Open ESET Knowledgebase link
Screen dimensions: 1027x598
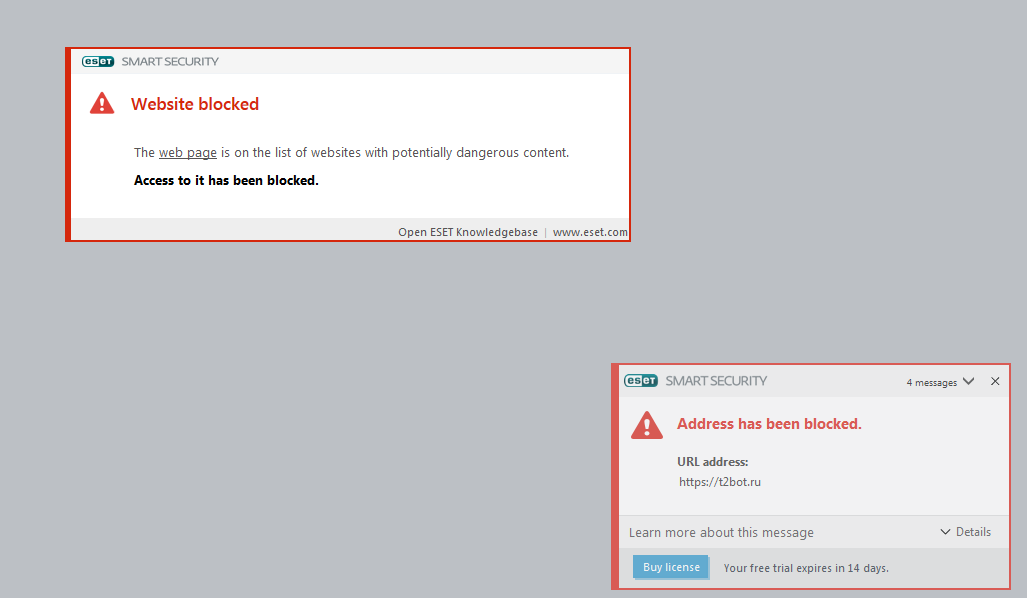tap(468, 232)
